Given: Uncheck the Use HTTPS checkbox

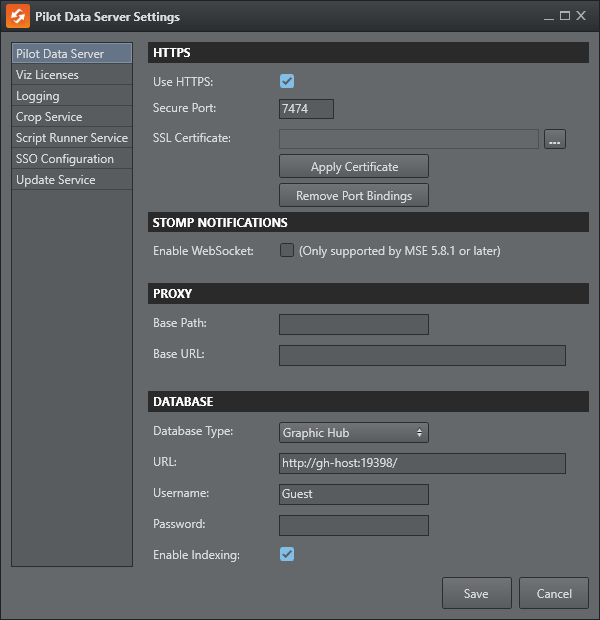Looking at the screenshot, I should 287,81.
